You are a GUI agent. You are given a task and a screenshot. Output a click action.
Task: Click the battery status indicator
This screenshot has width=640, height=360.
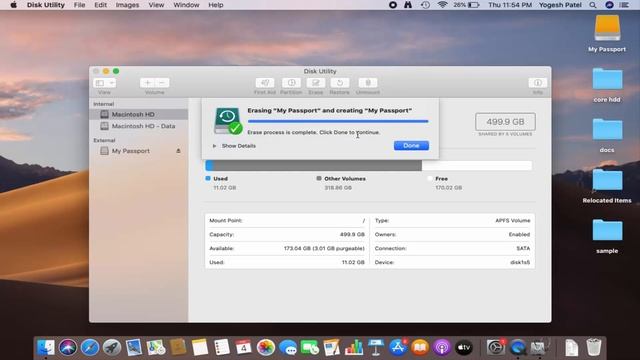coord(467,5)
